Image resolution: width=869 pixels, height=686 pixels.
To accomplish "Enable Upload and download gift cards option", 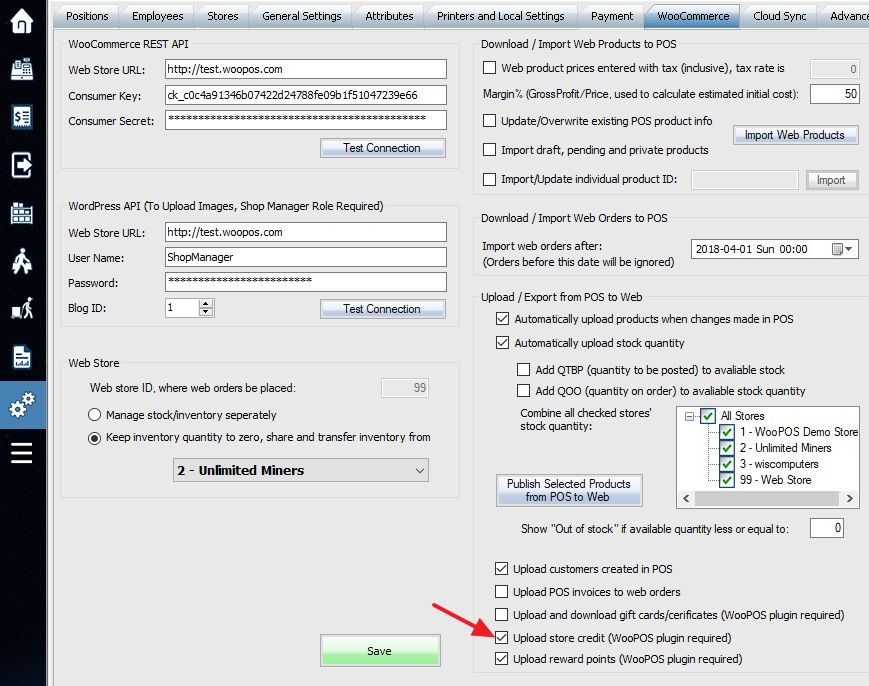I will tap(501, 615).
